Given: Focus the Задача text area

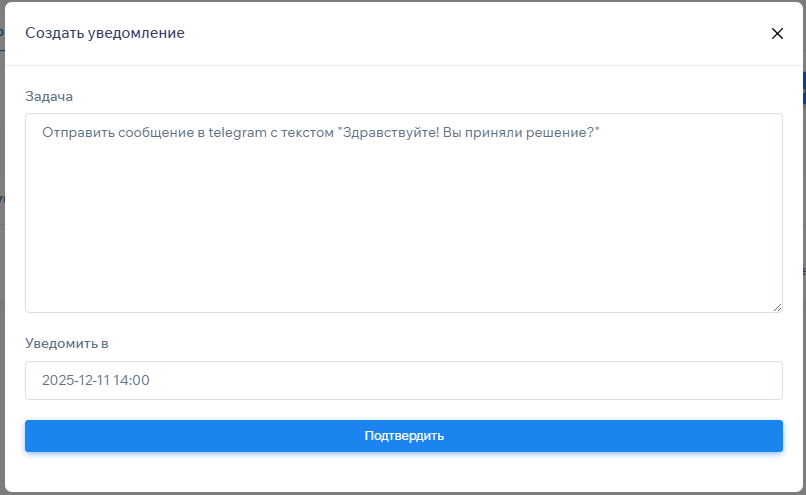Looking at the screenshot, I should [403, 230].
